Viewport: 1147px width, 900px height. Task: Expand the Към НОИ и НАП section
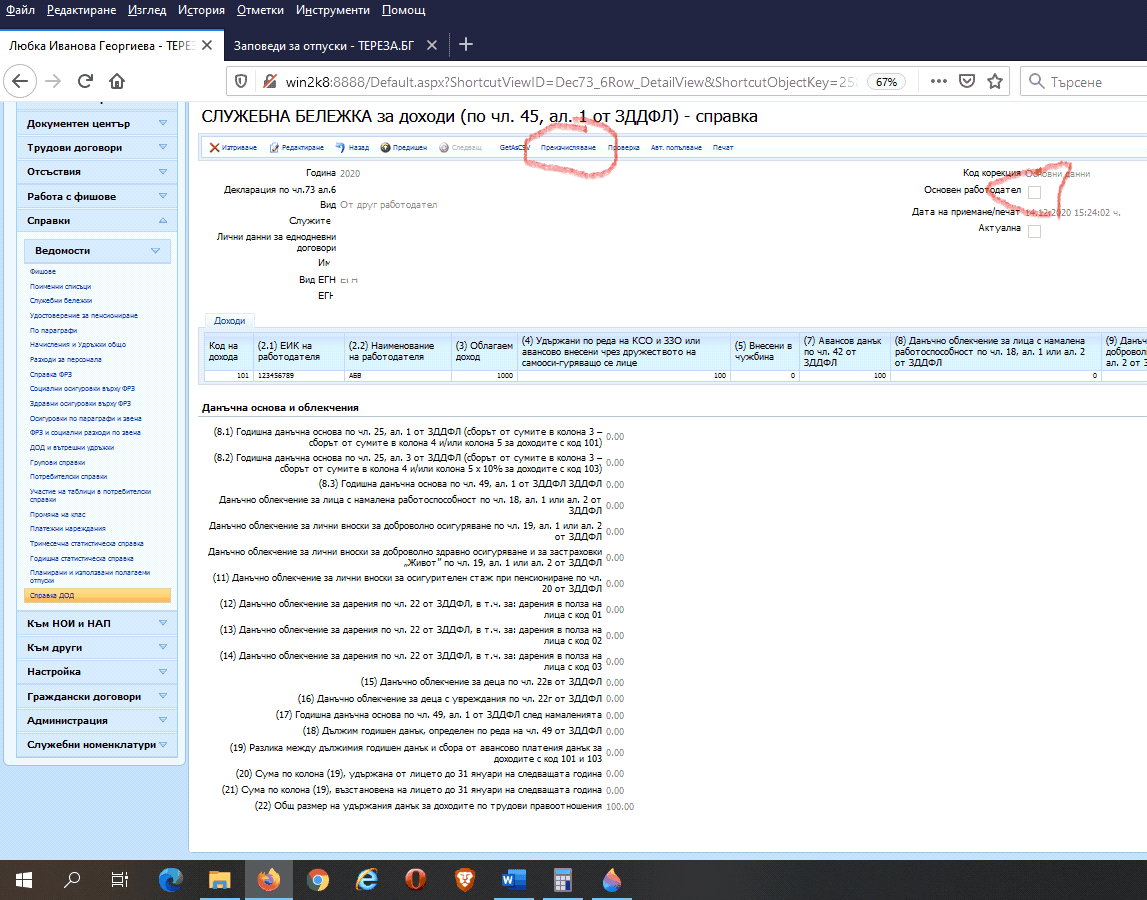(x=97, y=623)
